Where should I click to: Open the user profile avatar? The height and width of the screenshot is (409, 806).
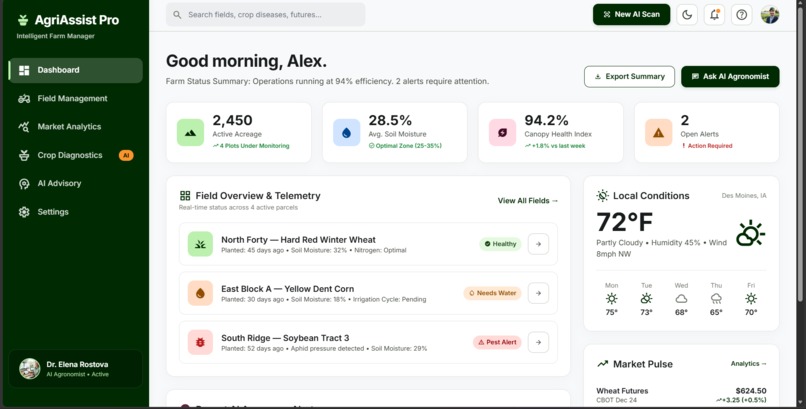click(x=770, y=15)
